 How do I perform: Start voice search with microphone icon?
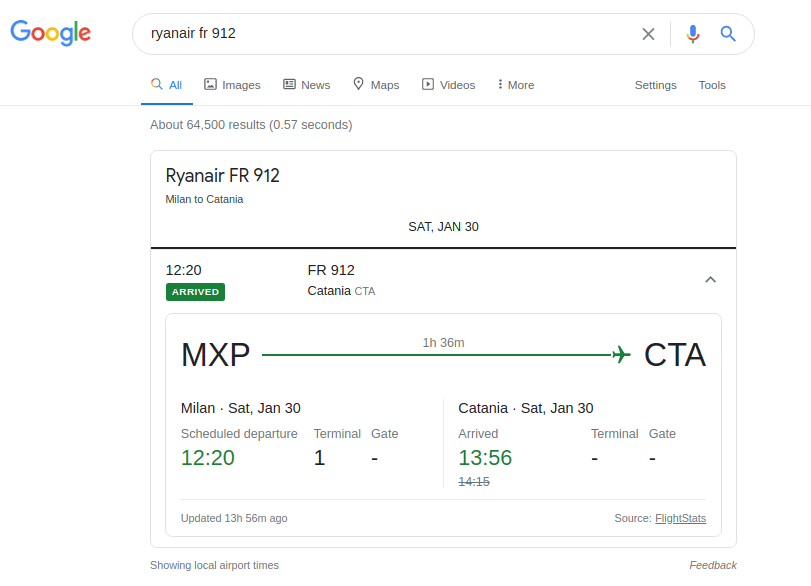point(693,34)
